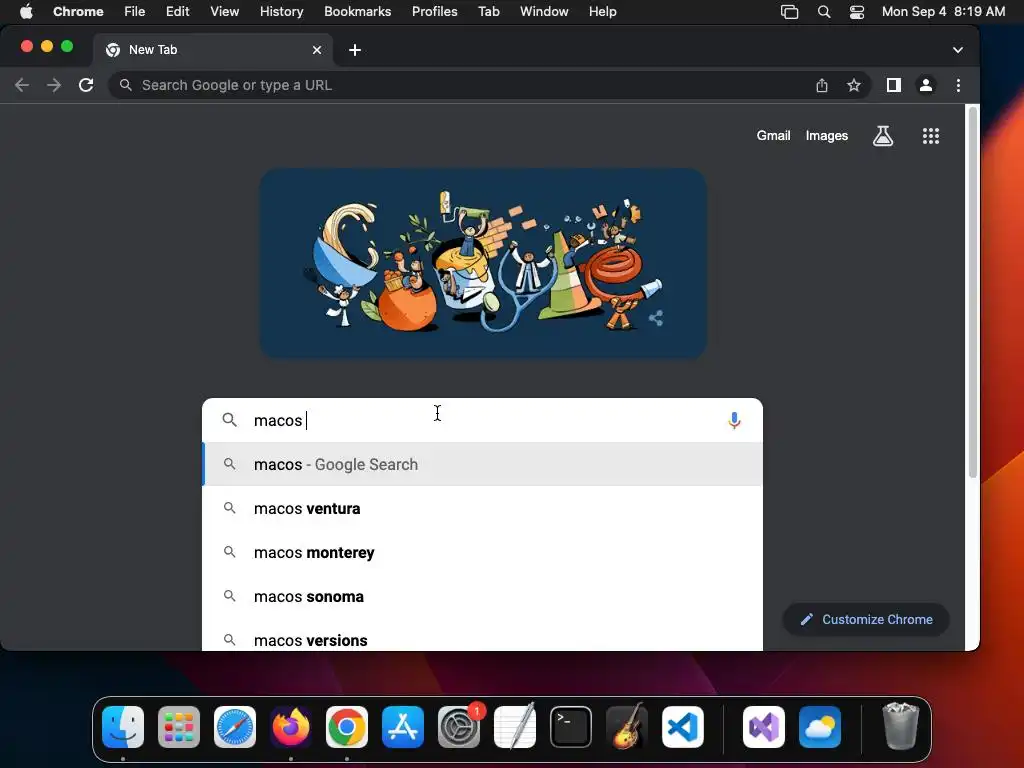Open Control Center in menu bar

pos(857,12)
